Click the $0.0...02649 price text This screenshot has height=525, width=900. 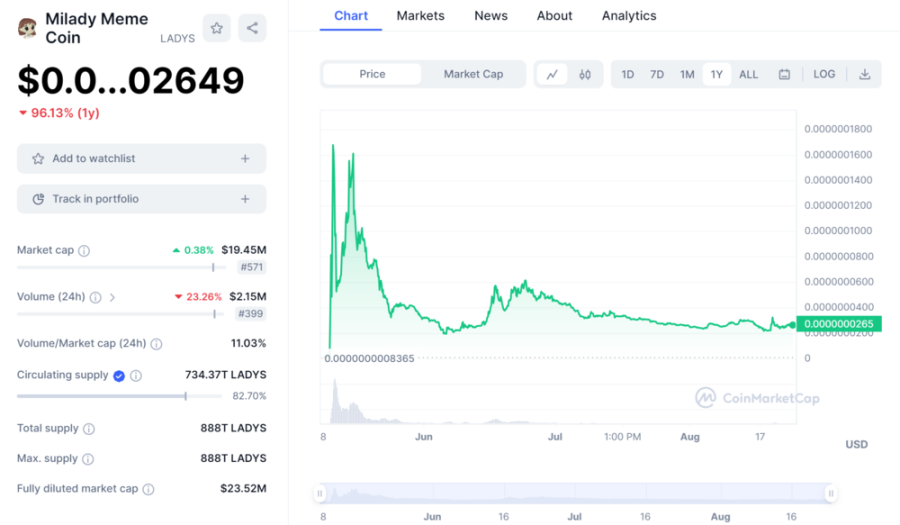(x=131, y=80)
